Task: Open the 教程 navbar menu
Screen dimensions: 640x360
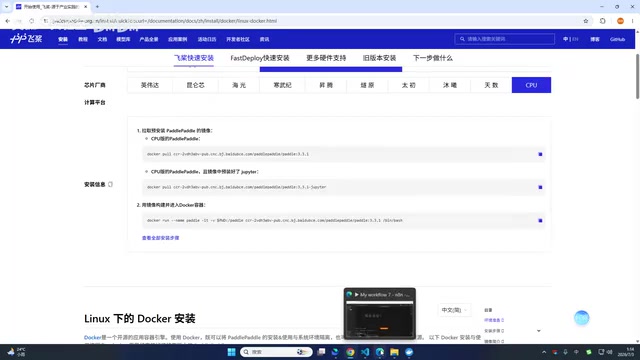Action: tap(83, 39)
